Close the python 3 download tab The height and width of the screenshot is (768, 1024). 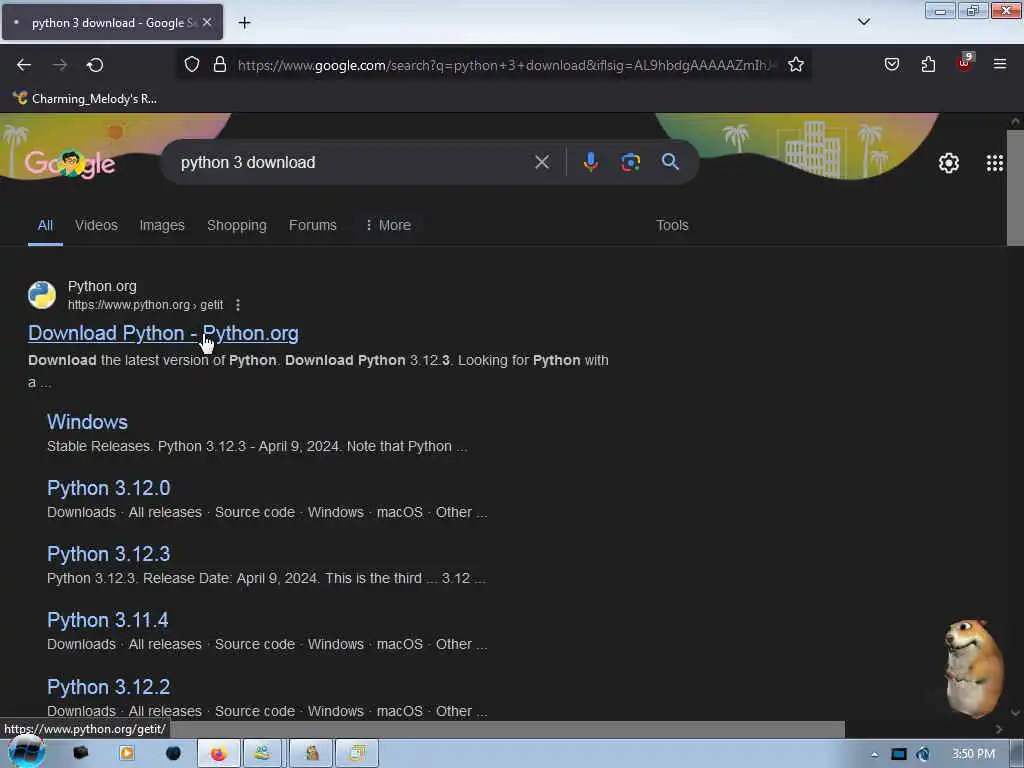(207, 22)
